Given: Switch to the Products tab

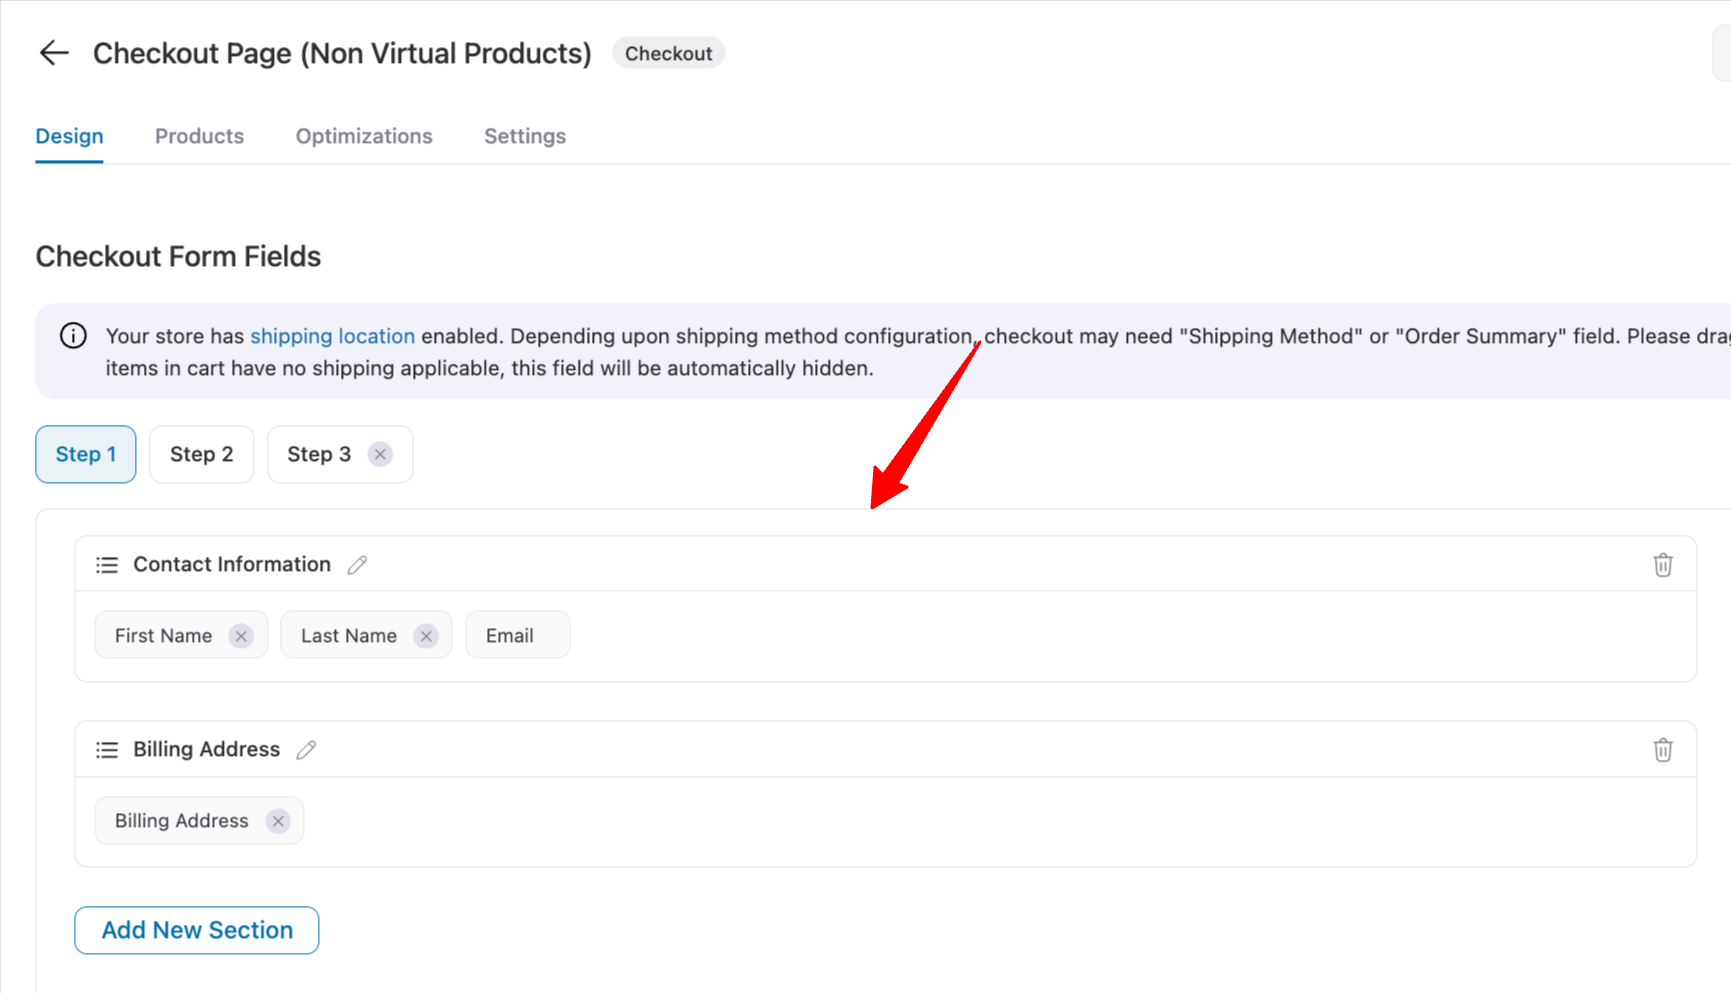Looking at the screenshot, I should pyautogui.click(x=199, y=136).
